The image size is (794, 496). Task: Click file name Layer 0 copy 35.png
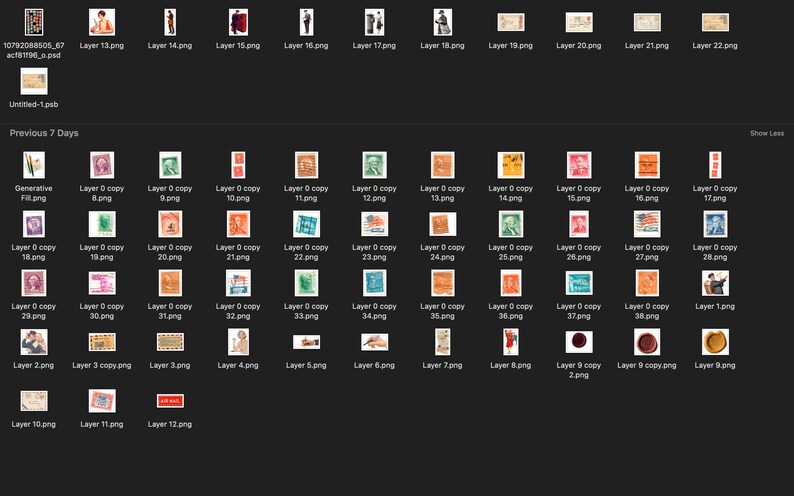(x=442, y=311)
